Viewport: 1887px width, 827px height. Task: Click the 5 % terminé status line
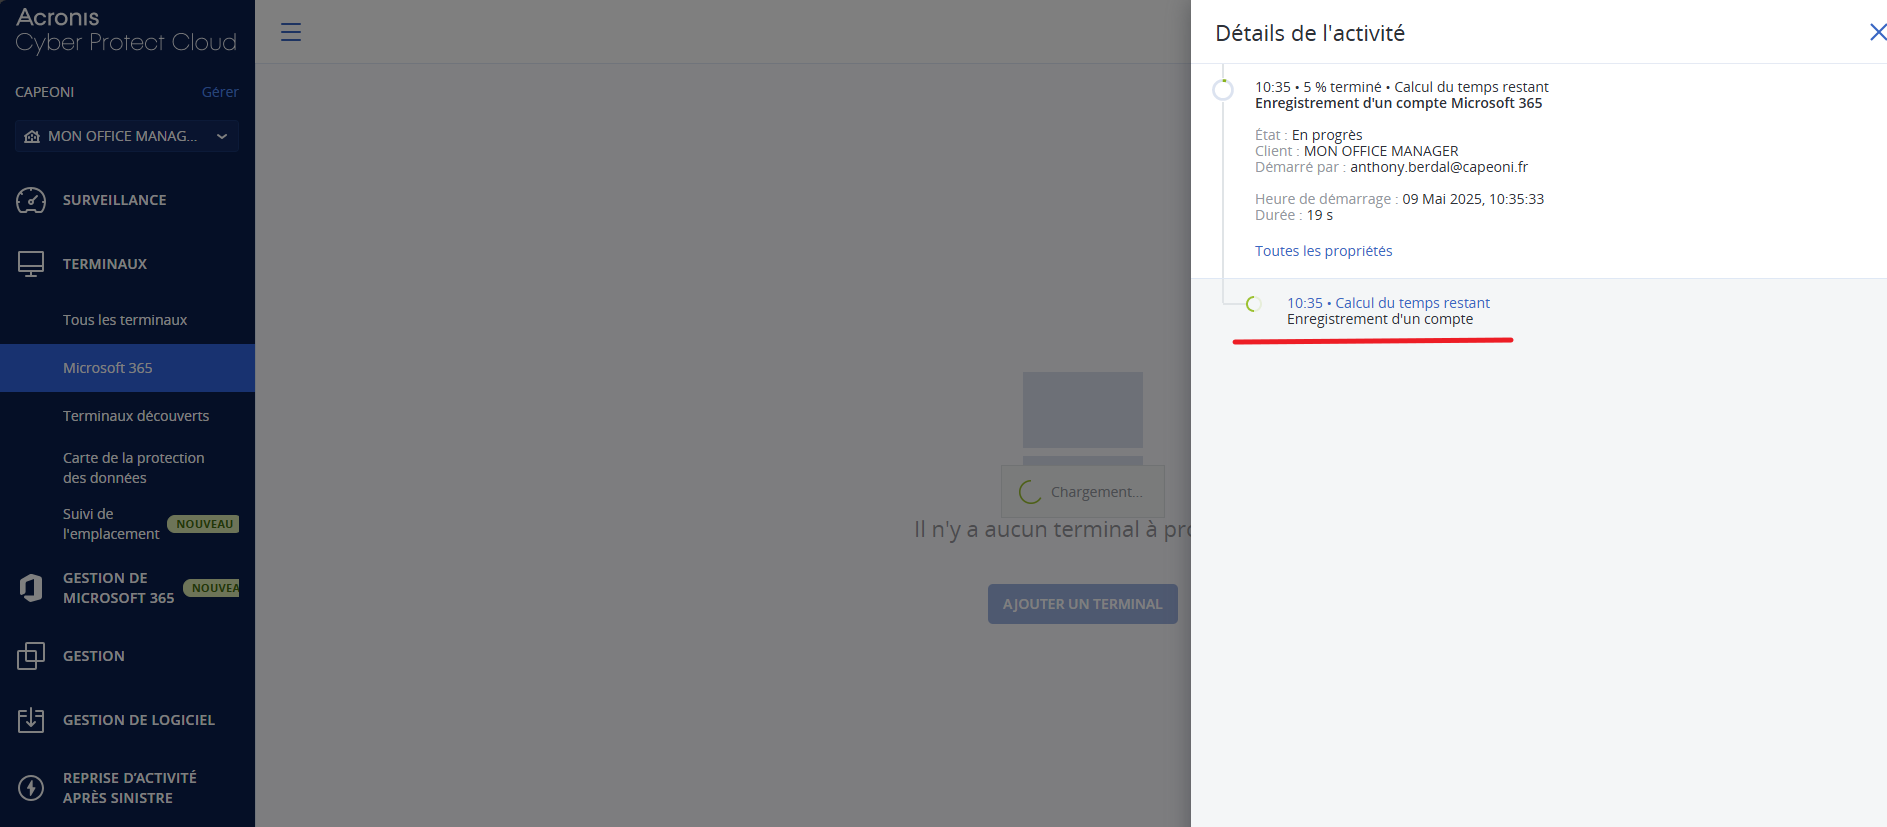[1402, 87]
